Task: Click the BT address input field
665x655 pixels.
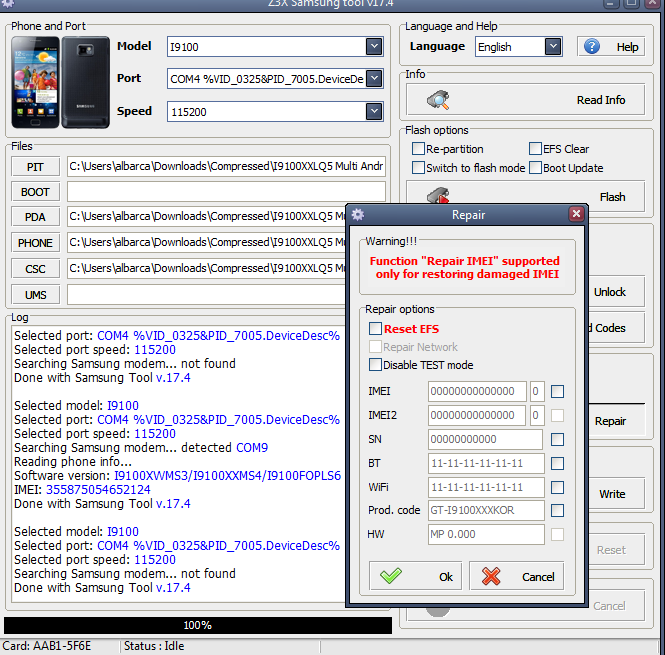Action: click(486, 463)
